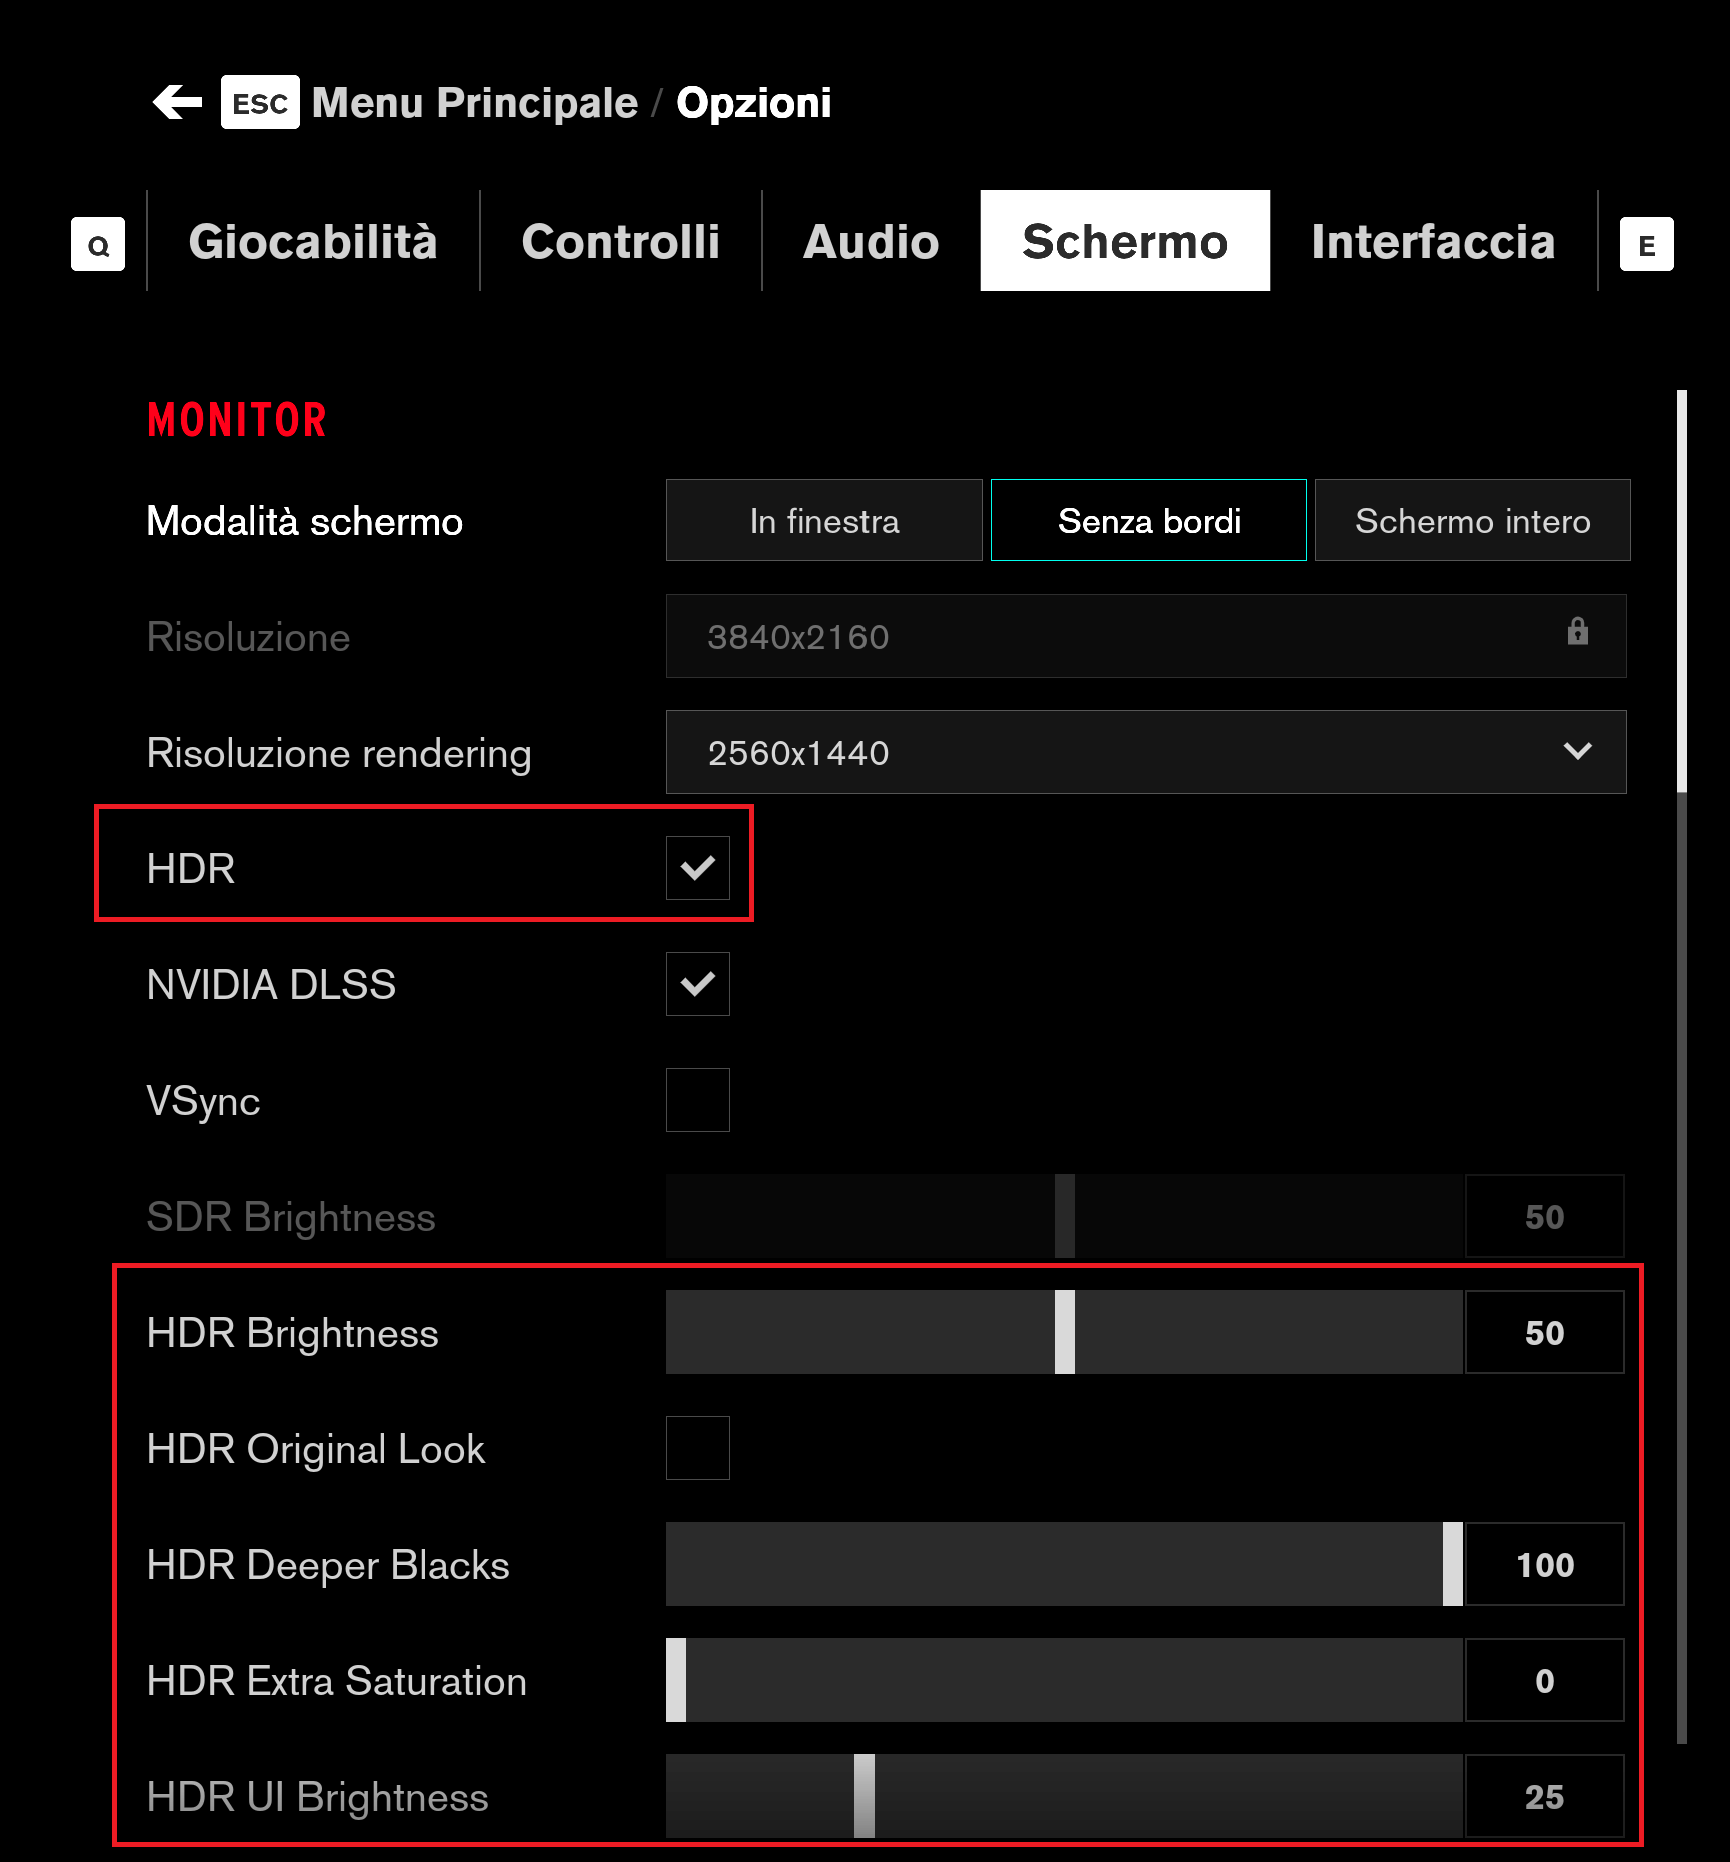Screen dimensions: 1730x1862
Task: Open the Giocabilità tab
Action: (x=313, y=241)
